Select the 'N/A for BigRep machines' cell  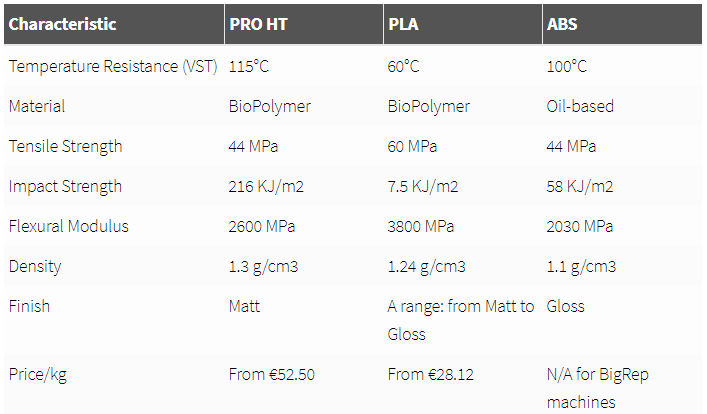pos(597,388)
